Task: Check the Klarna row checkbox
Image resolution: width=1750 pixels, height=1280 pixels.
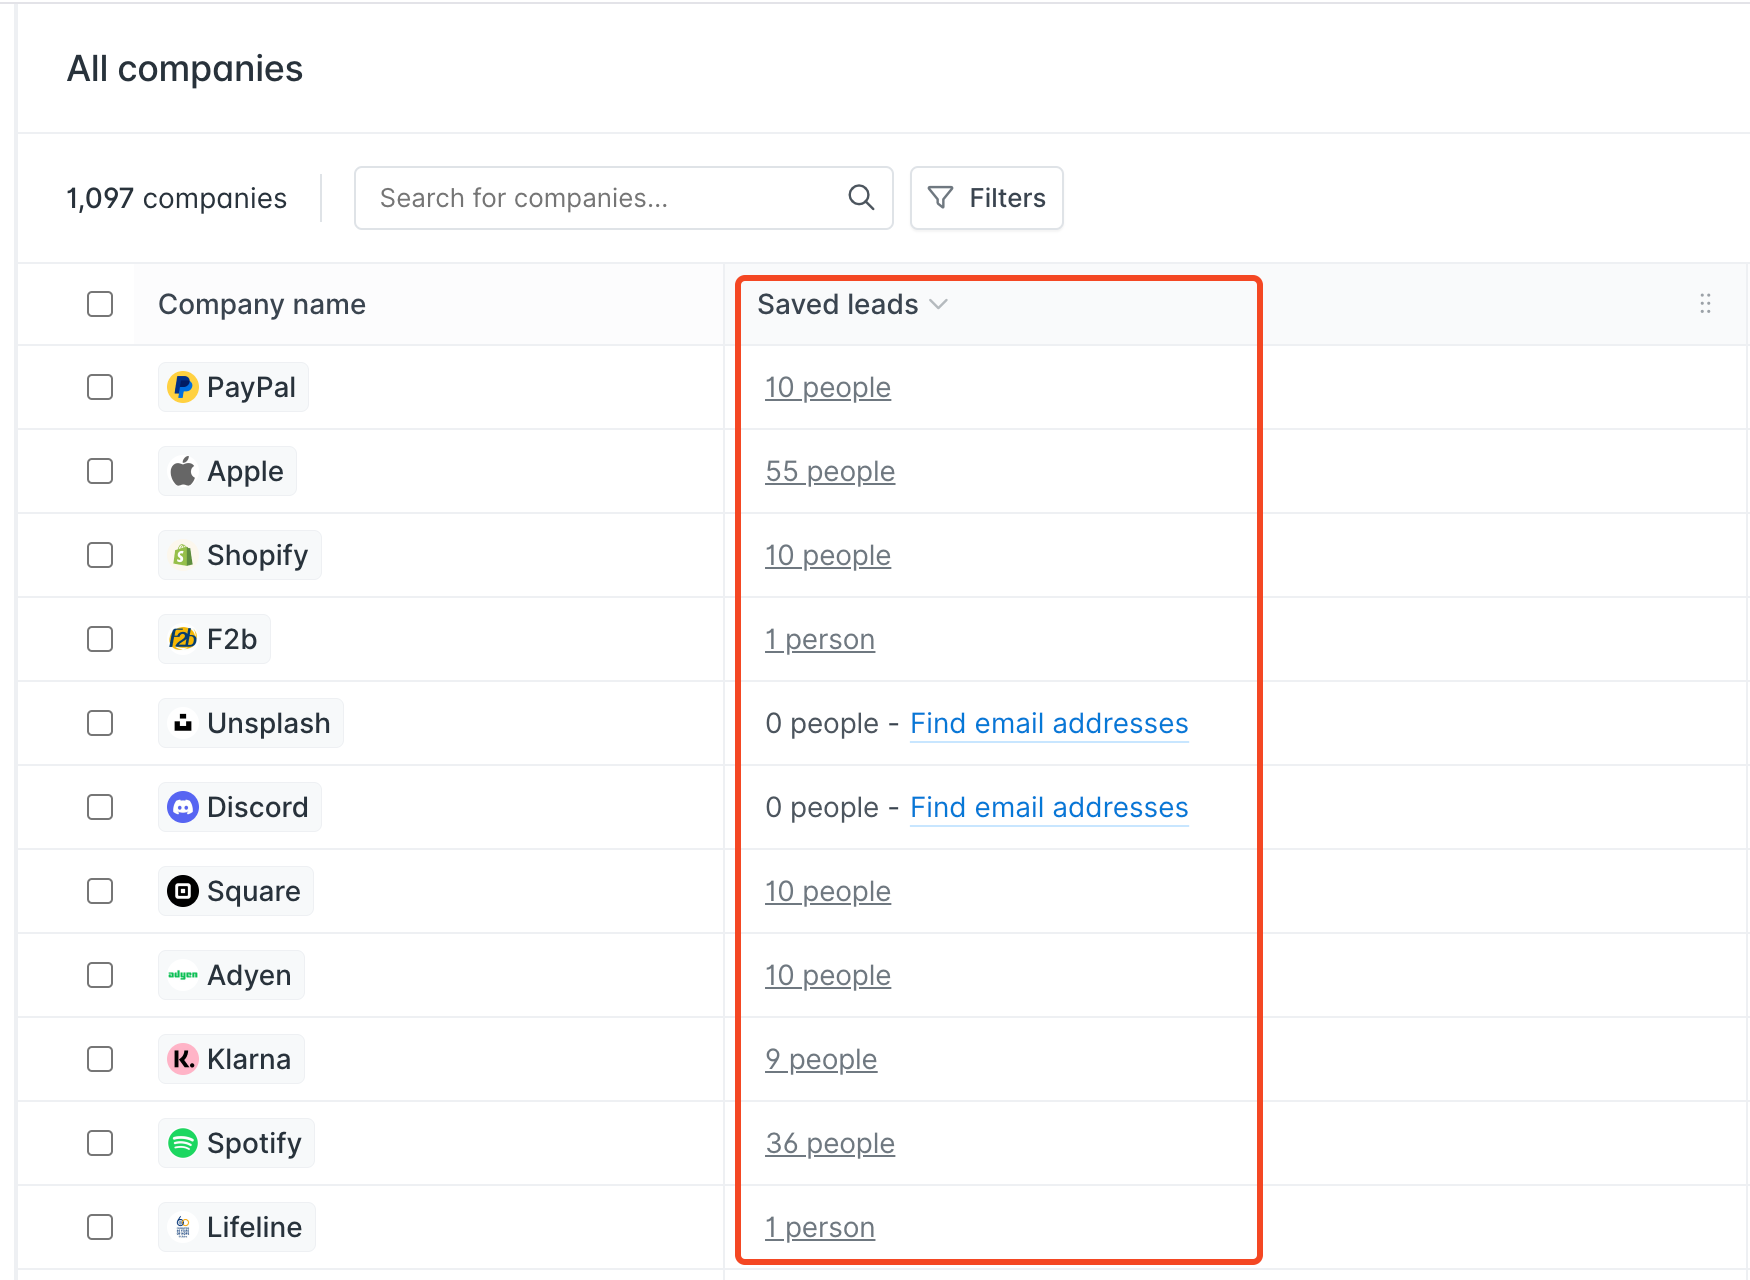Action: pos(100,1059)
